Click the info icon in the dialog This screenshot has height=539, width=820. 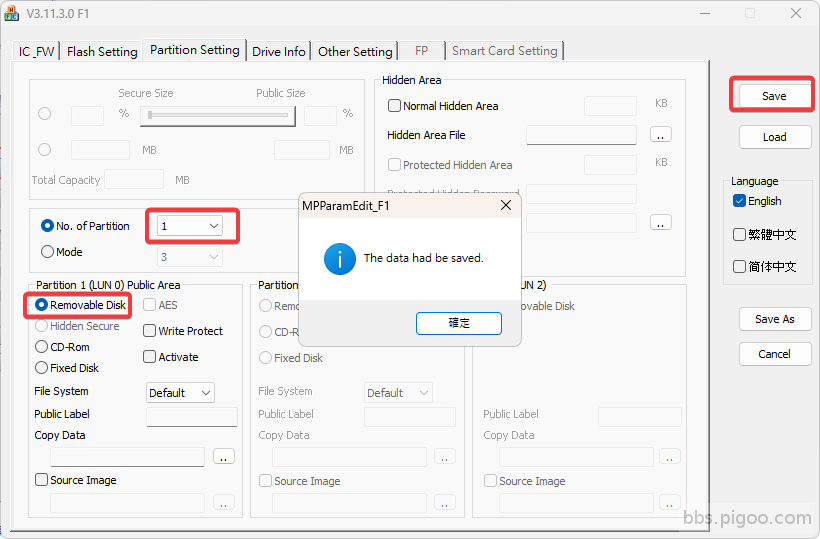click(340, 258)
